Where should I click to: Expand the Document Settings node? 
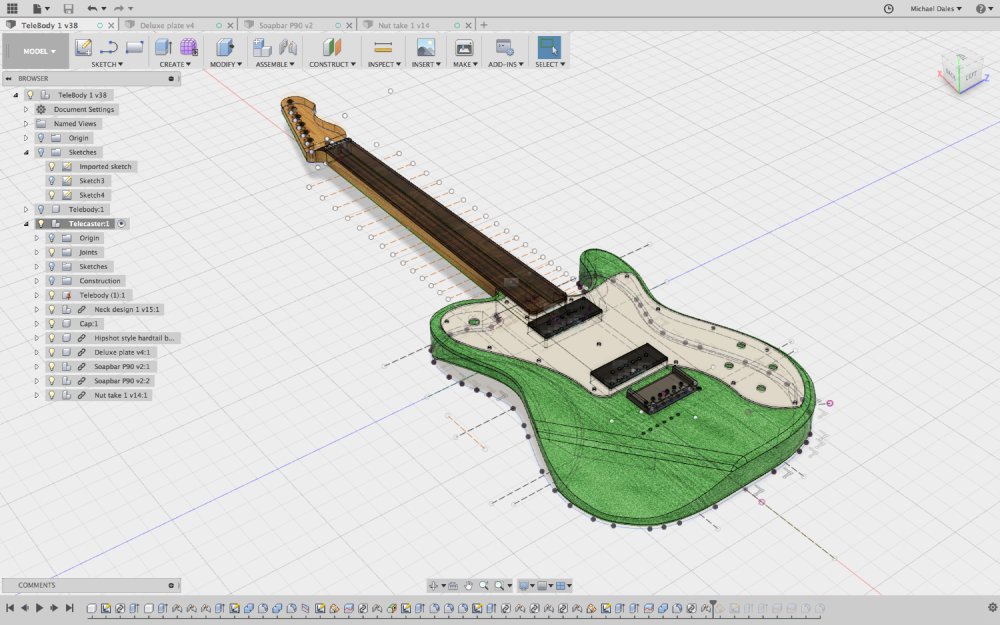pyautogui.click(x=26, y=109)
